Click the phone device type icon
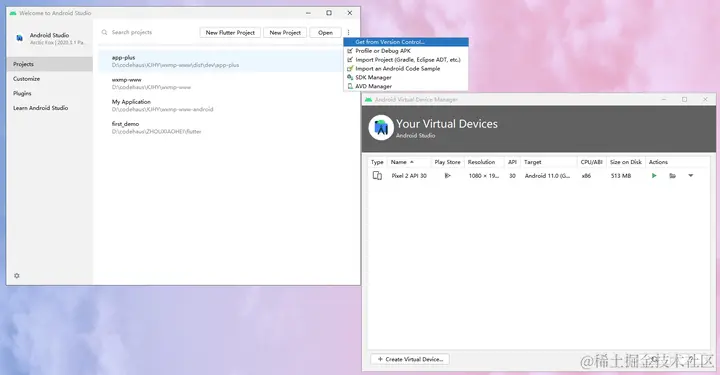 tap(377, 175)
